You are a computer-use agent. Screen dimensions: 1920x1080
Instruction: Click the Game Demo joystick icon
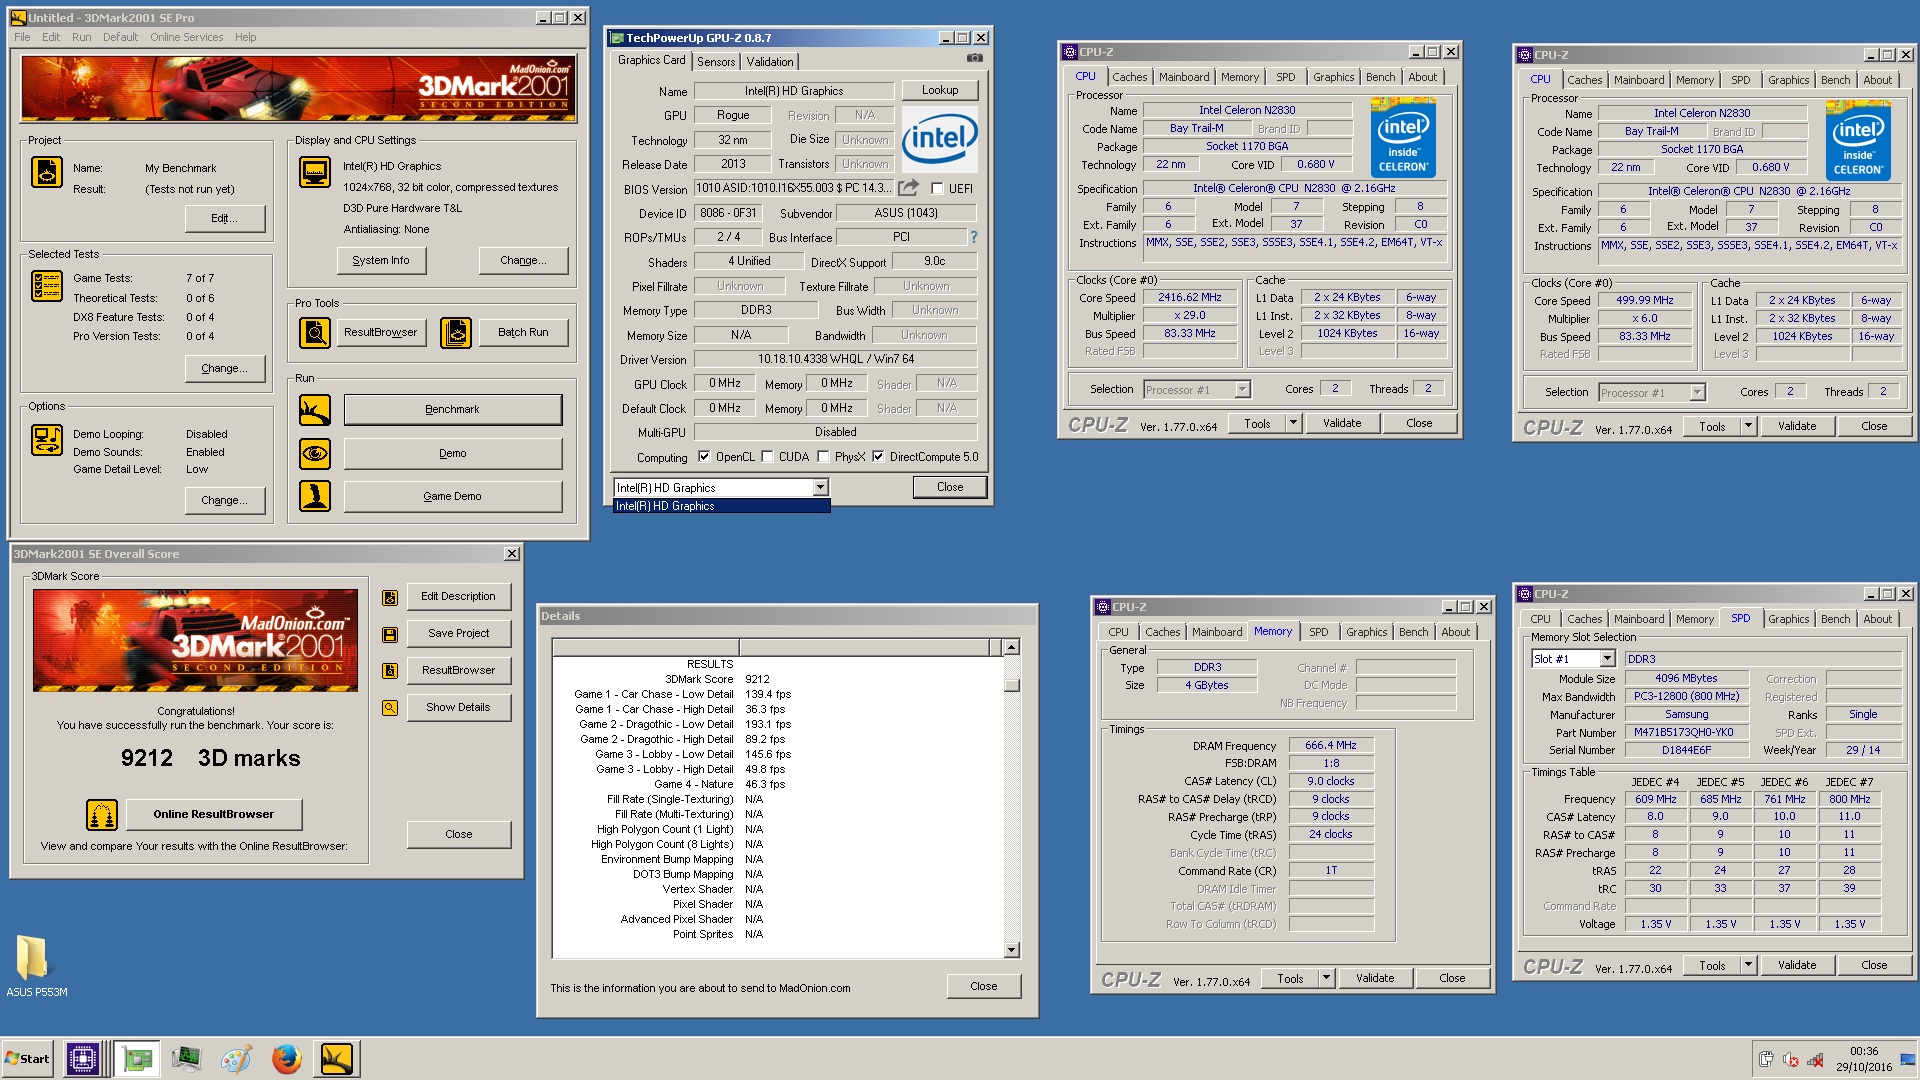315,496
